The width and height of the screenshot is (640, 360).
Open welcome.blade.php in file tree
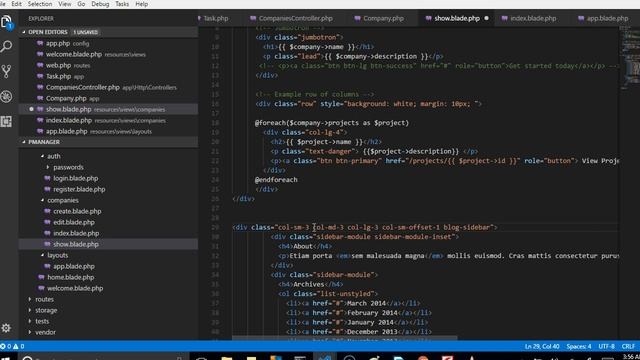108,289
